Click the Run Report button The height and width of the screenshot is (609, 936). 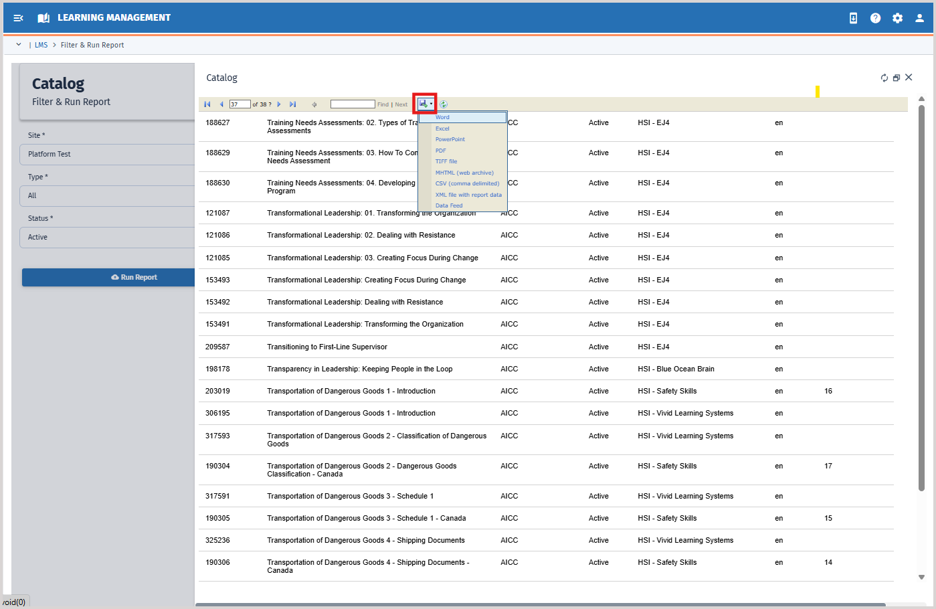coord(109,277)
